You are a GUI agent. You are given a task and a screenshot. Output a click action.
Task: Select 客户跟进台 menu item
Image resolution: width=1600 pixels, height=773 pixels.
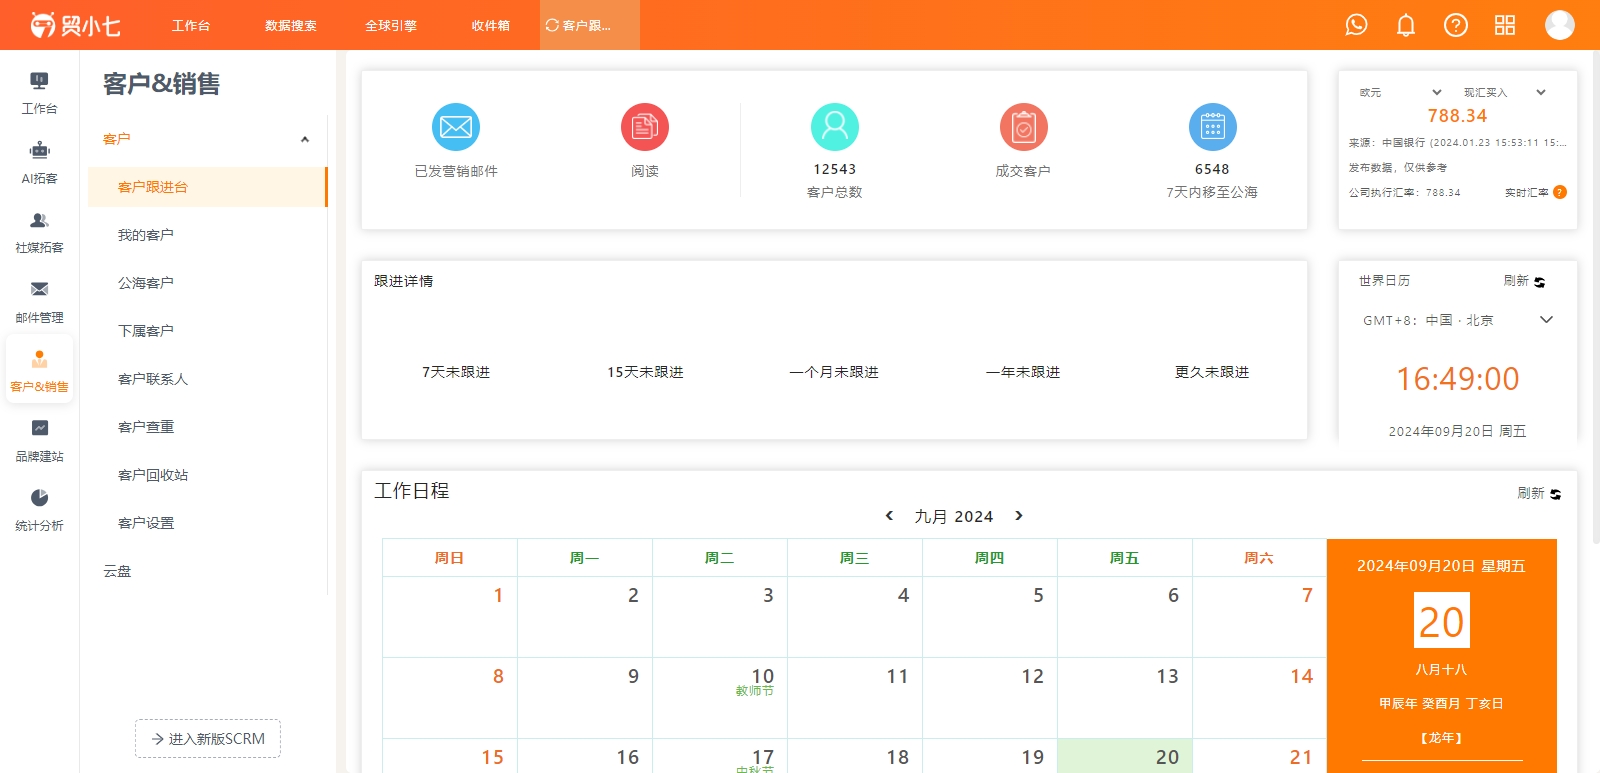pyautogui.click(x=207, y=187)
